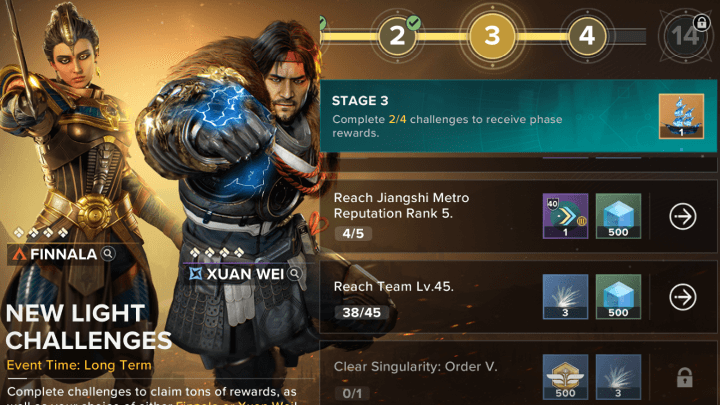Click the yellow progress bar between stages 2 and 3
Viewport: 720px width, 405px height.
point(443,36)
